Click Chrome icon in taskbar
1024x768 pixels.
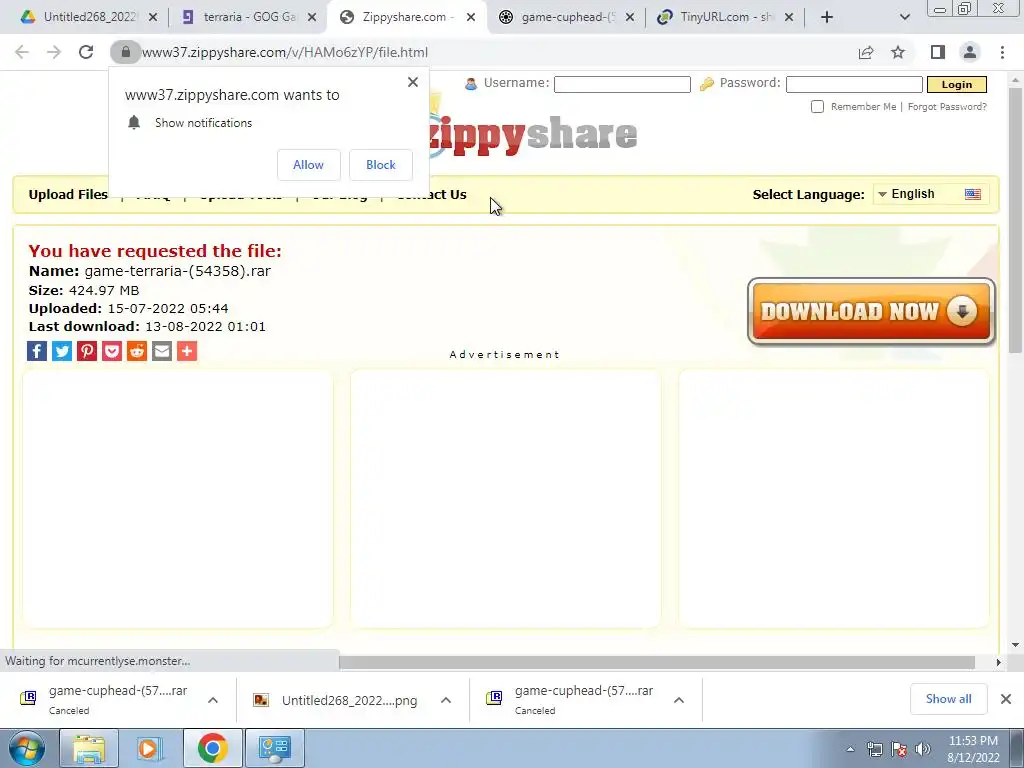pyautogui.click(x=212, y=748)
